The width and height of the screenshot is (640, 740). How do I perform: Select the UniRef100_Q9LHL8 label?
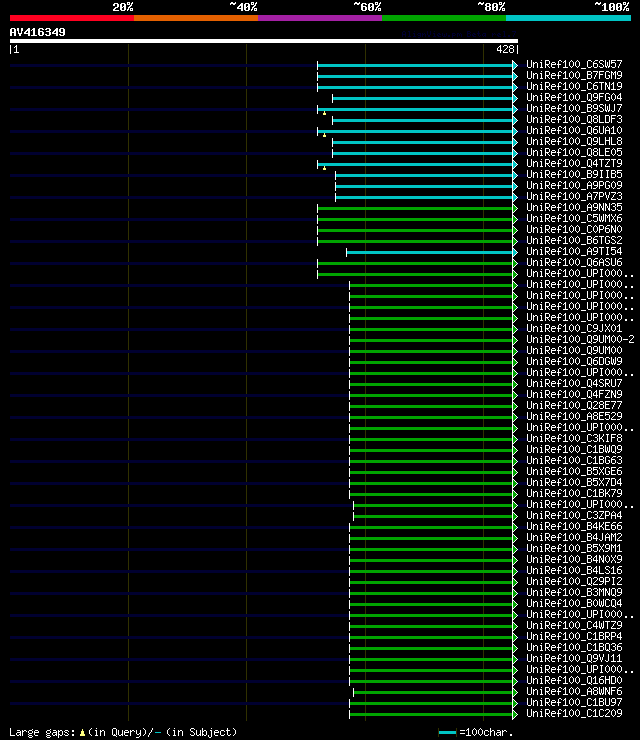[x=574, y=141]
